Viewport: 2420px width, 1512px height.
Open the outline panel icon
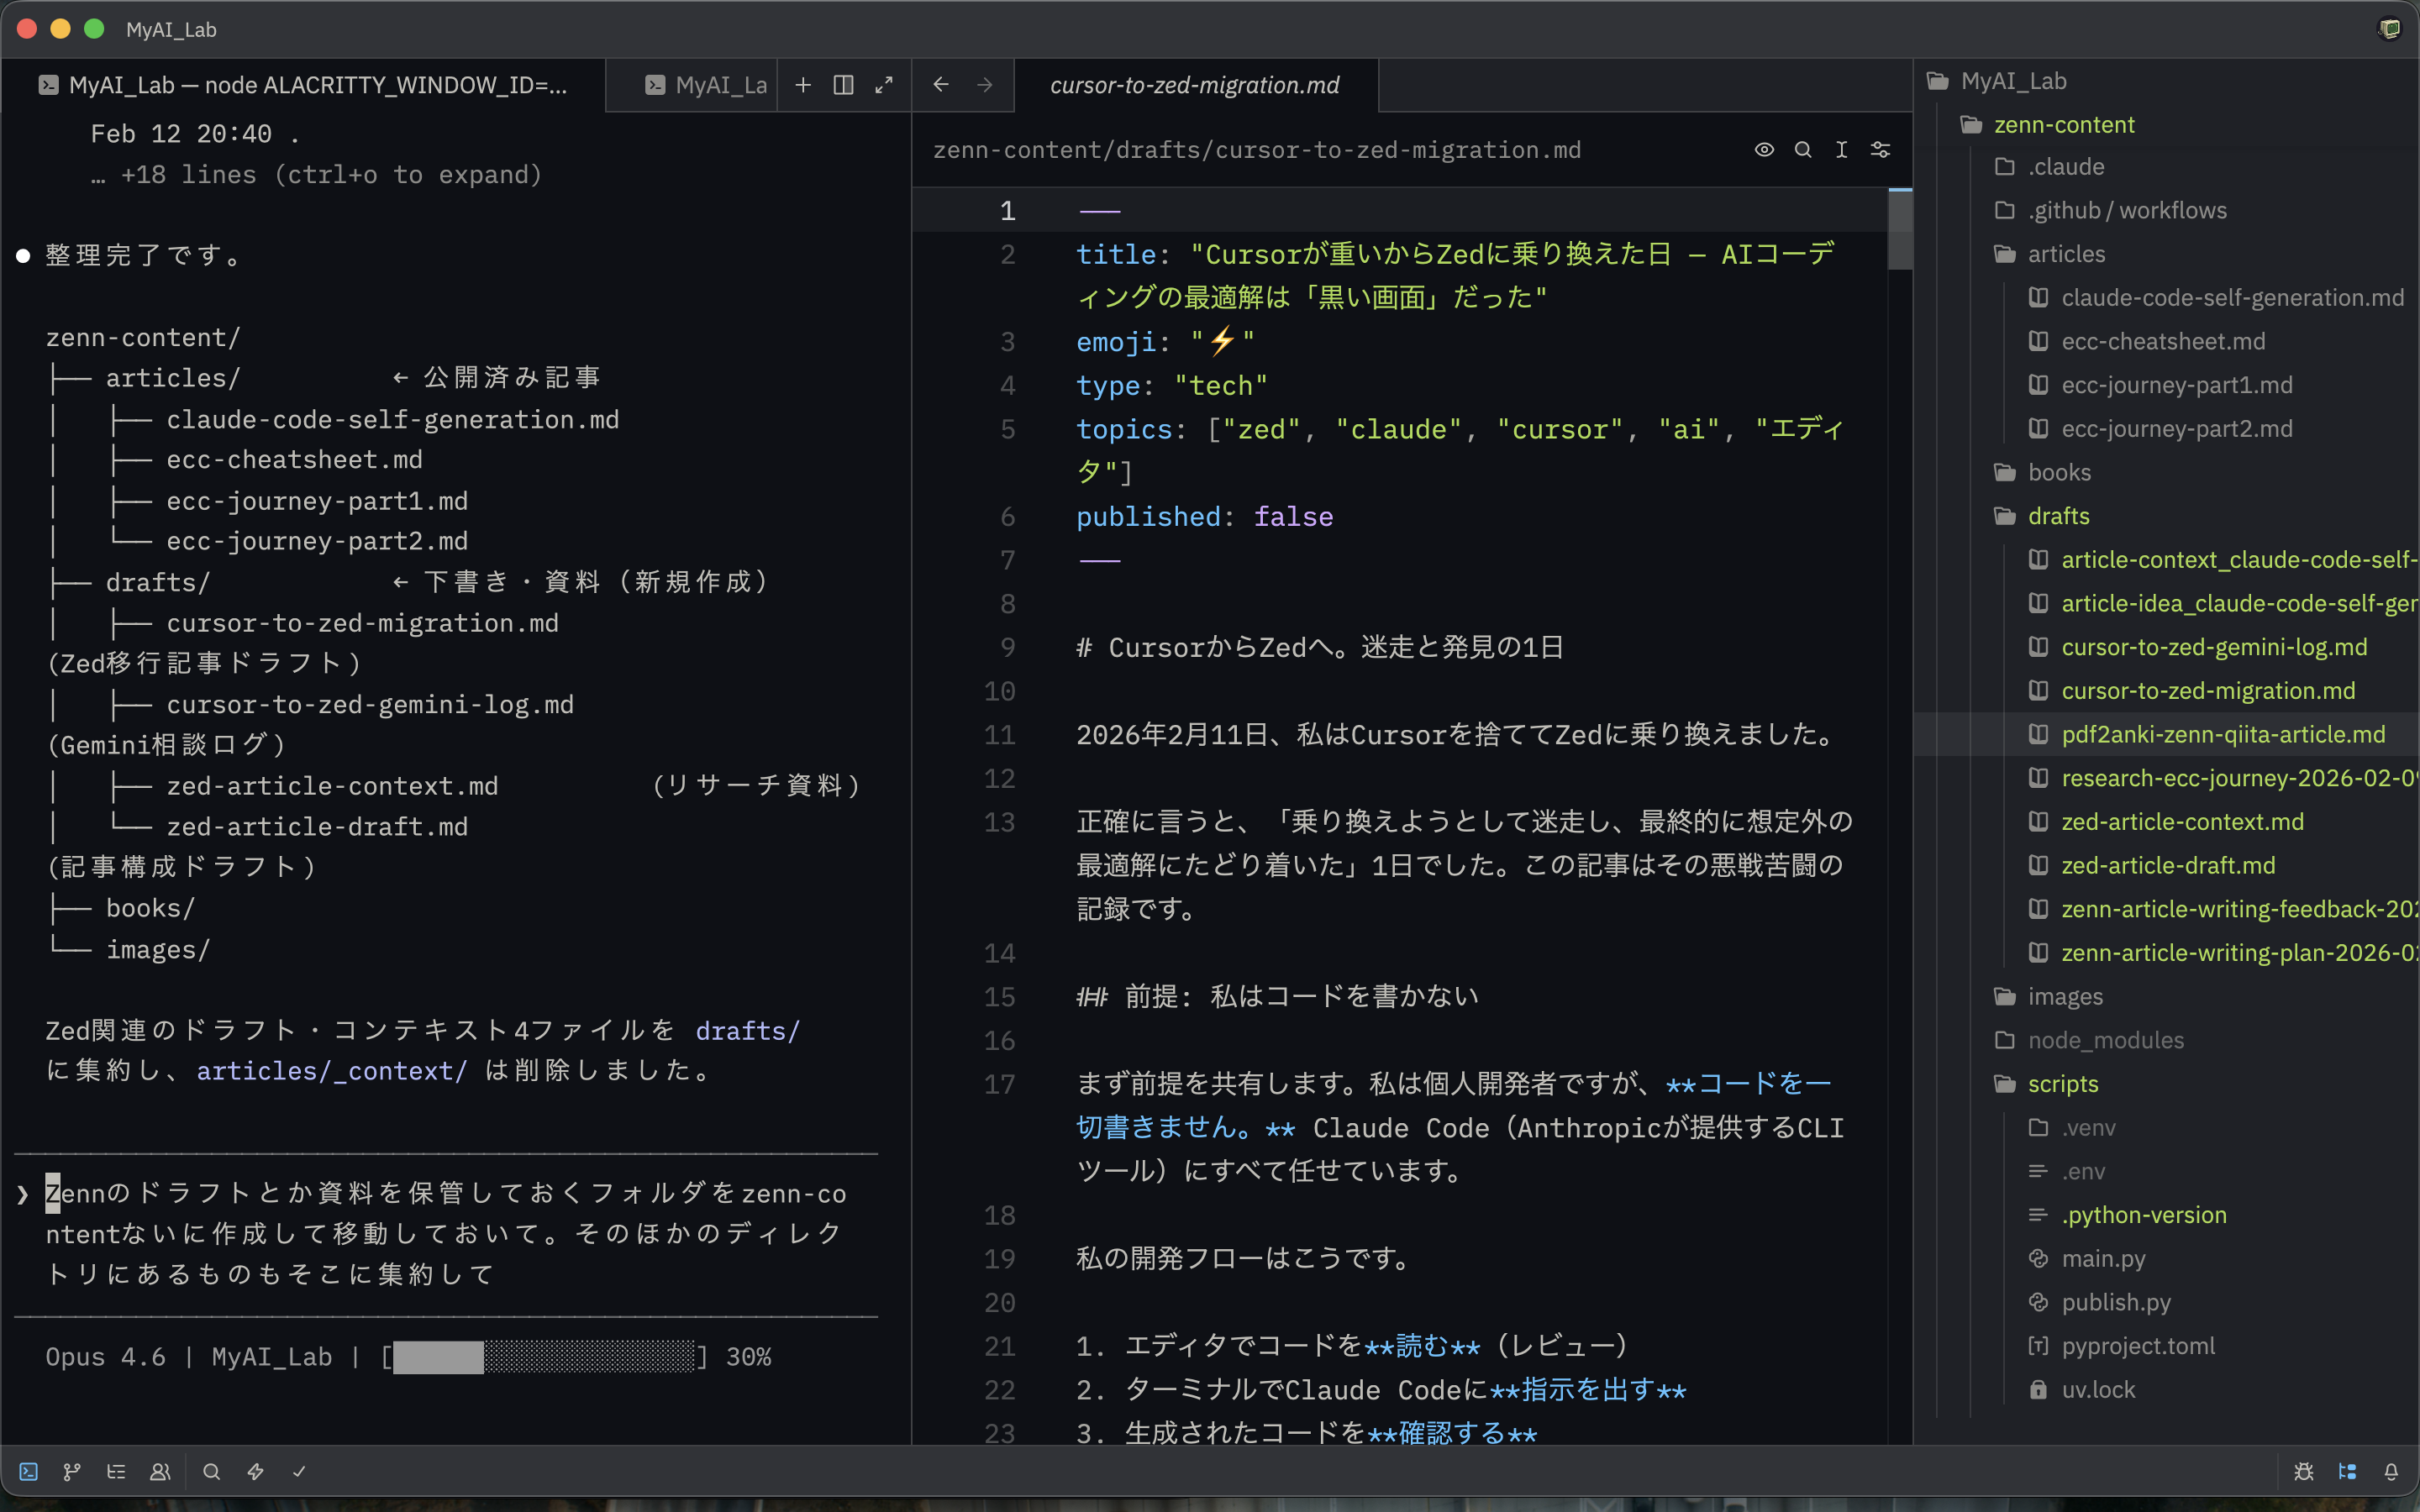(x=116, y=1471)
